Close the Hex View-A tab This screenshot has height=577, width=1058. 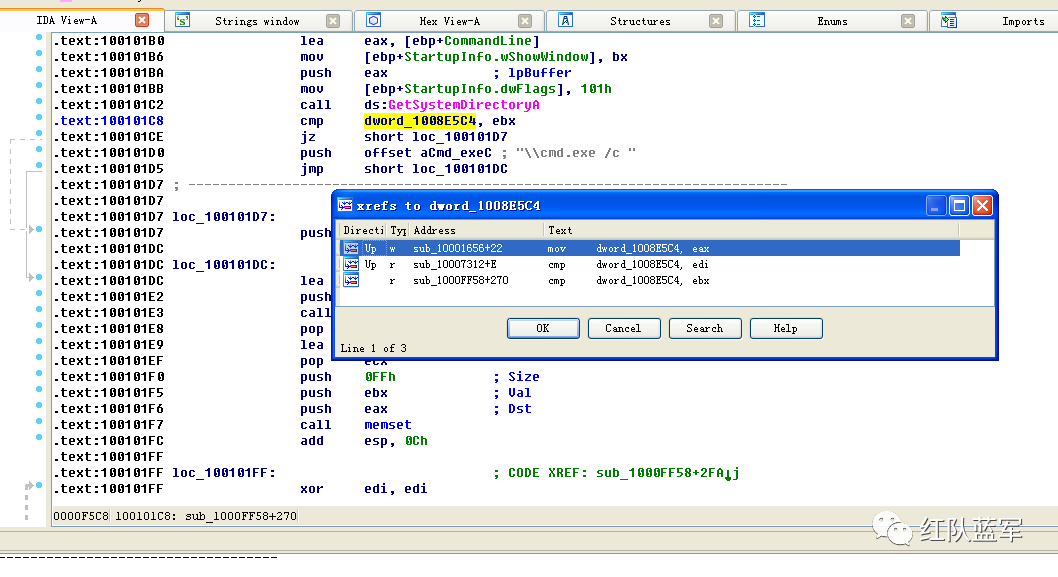point(525,21)
